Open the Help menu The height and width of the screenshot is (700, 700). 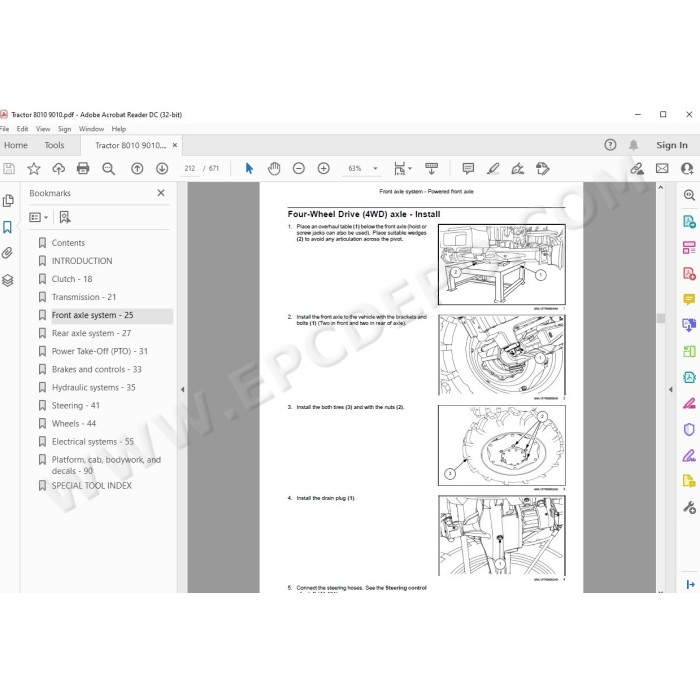tap(119, 129)
